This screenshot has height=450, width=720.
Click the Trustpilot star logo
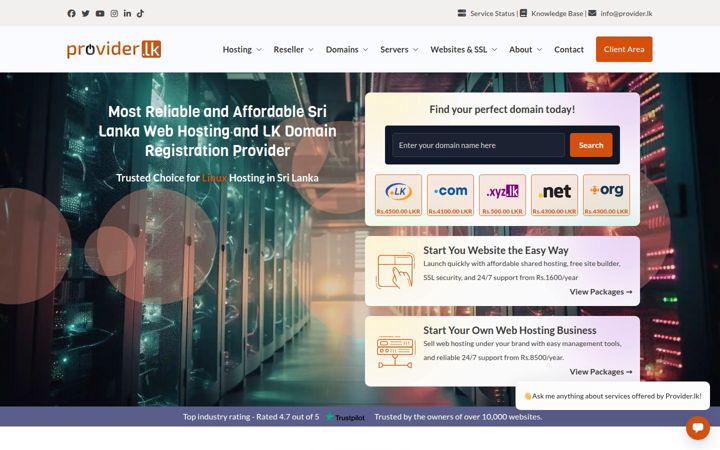point(345,417)
